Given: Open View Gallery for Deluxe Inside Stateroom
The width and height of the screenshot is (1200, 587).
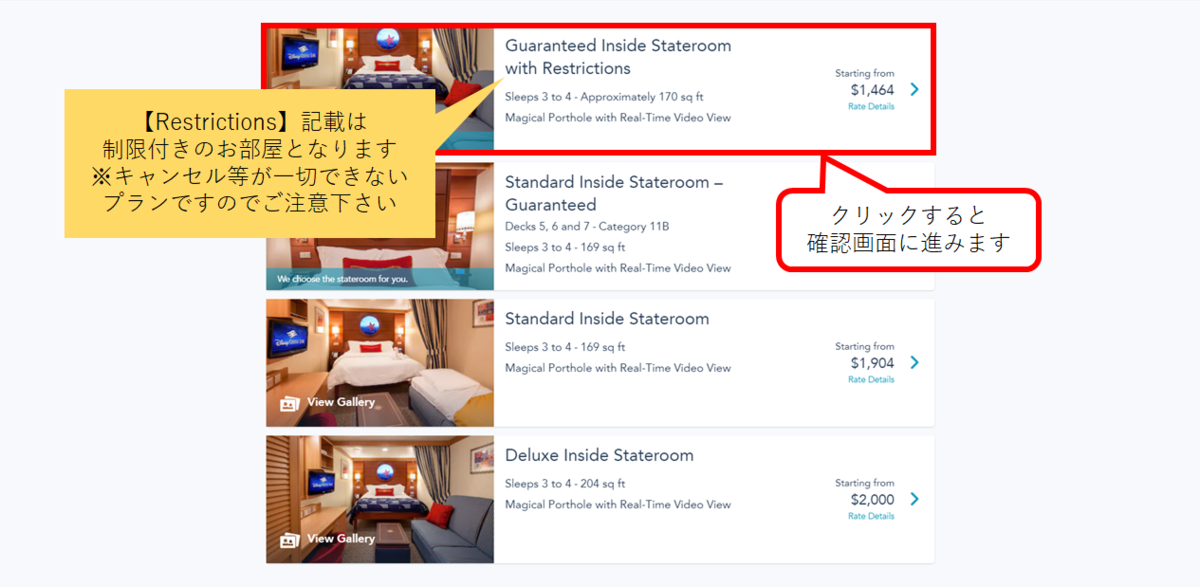Looking at the screenshot, I should point(341,539).
